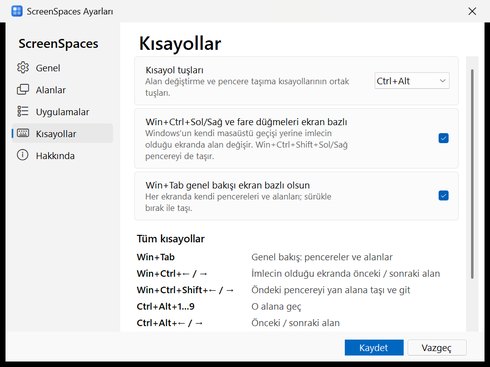490x367 pixels.
Task: Click the Win+Tab shortcut row text
Action: pyautogui.click(x=155, y=257)
